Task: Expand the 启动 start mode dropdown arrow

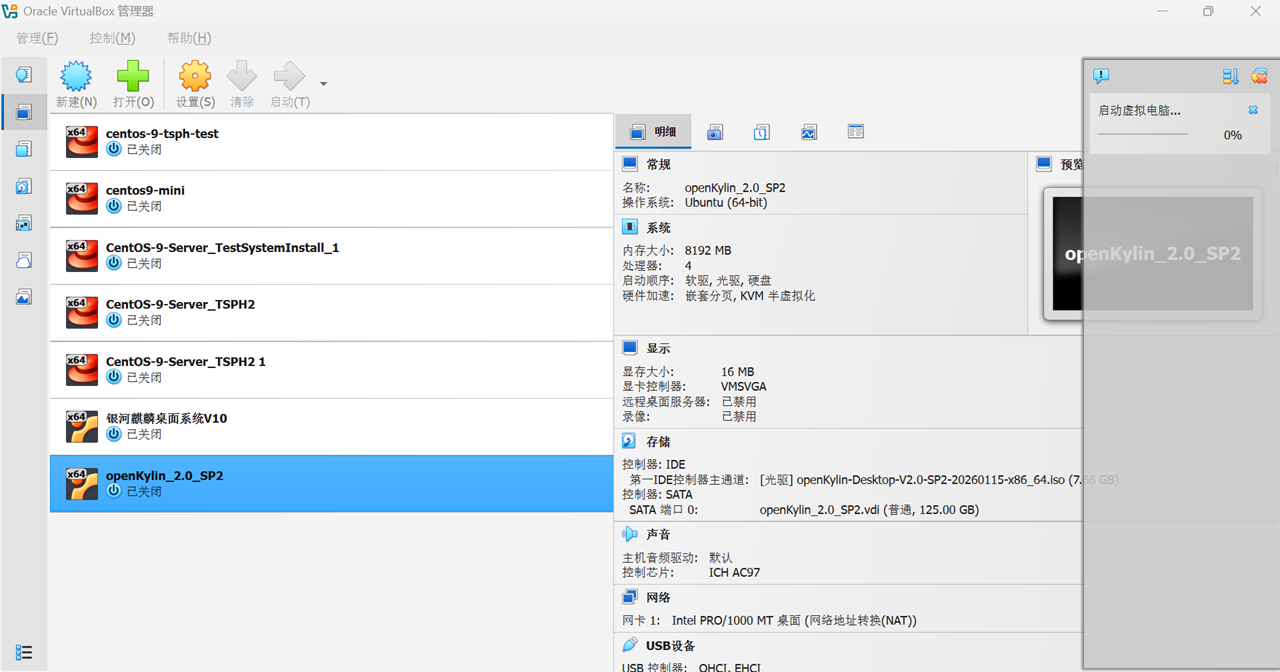Action: (323, 83)
